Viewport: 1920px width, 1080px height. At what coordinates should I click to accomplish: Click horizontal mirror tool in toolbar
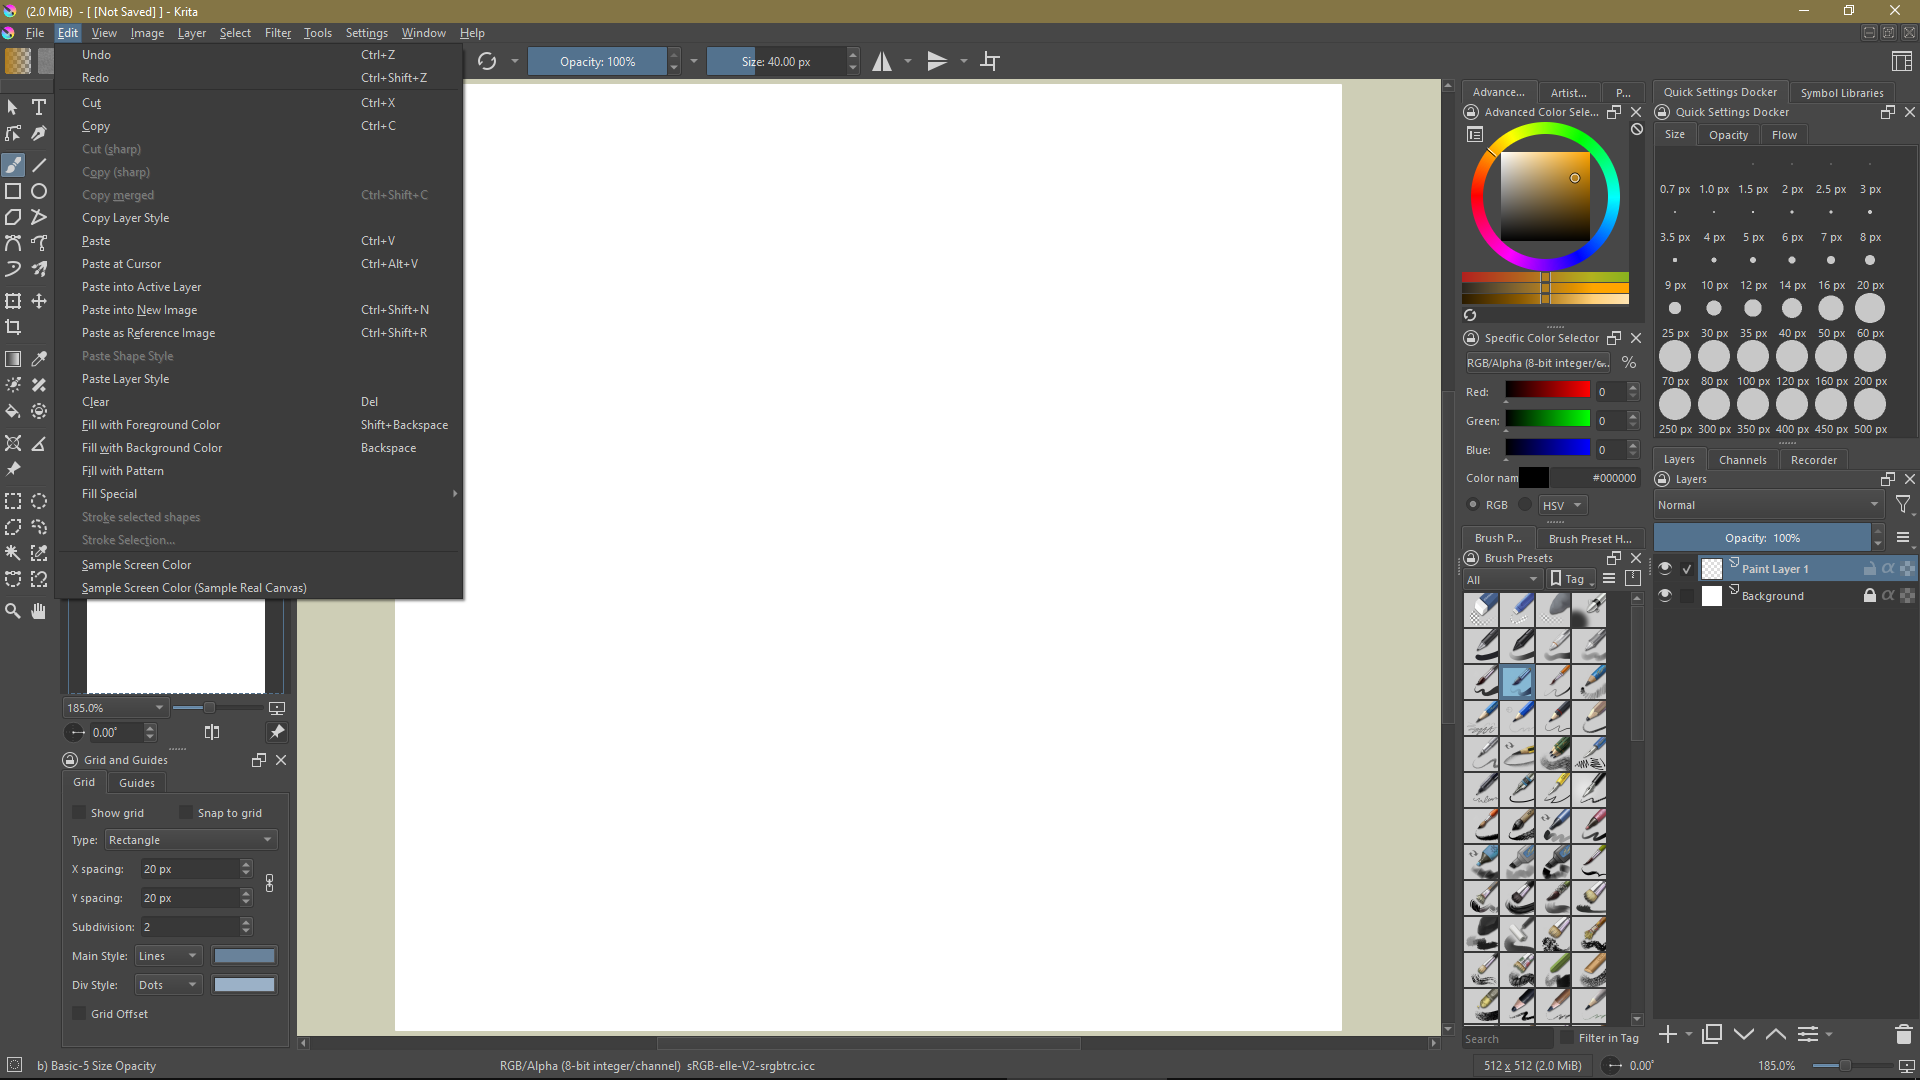pos(882,62)
